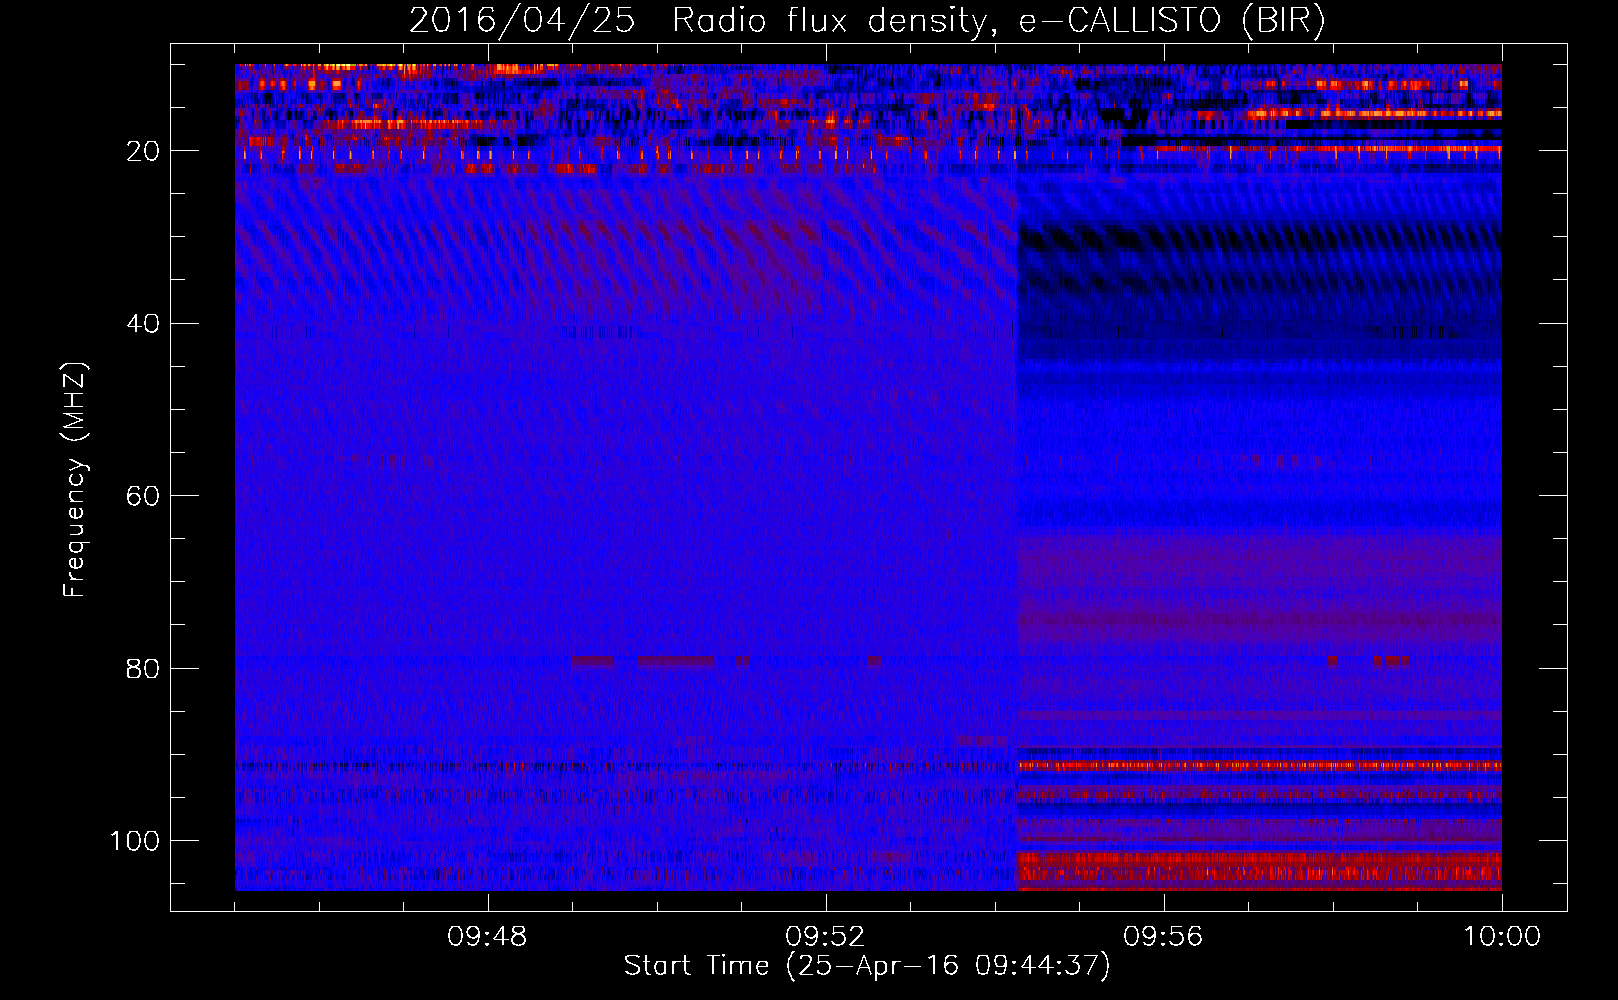Click the "Frequency (MHZ)" y-axis label
This screenshot has width=1618, height=1000.
point(76,480)
